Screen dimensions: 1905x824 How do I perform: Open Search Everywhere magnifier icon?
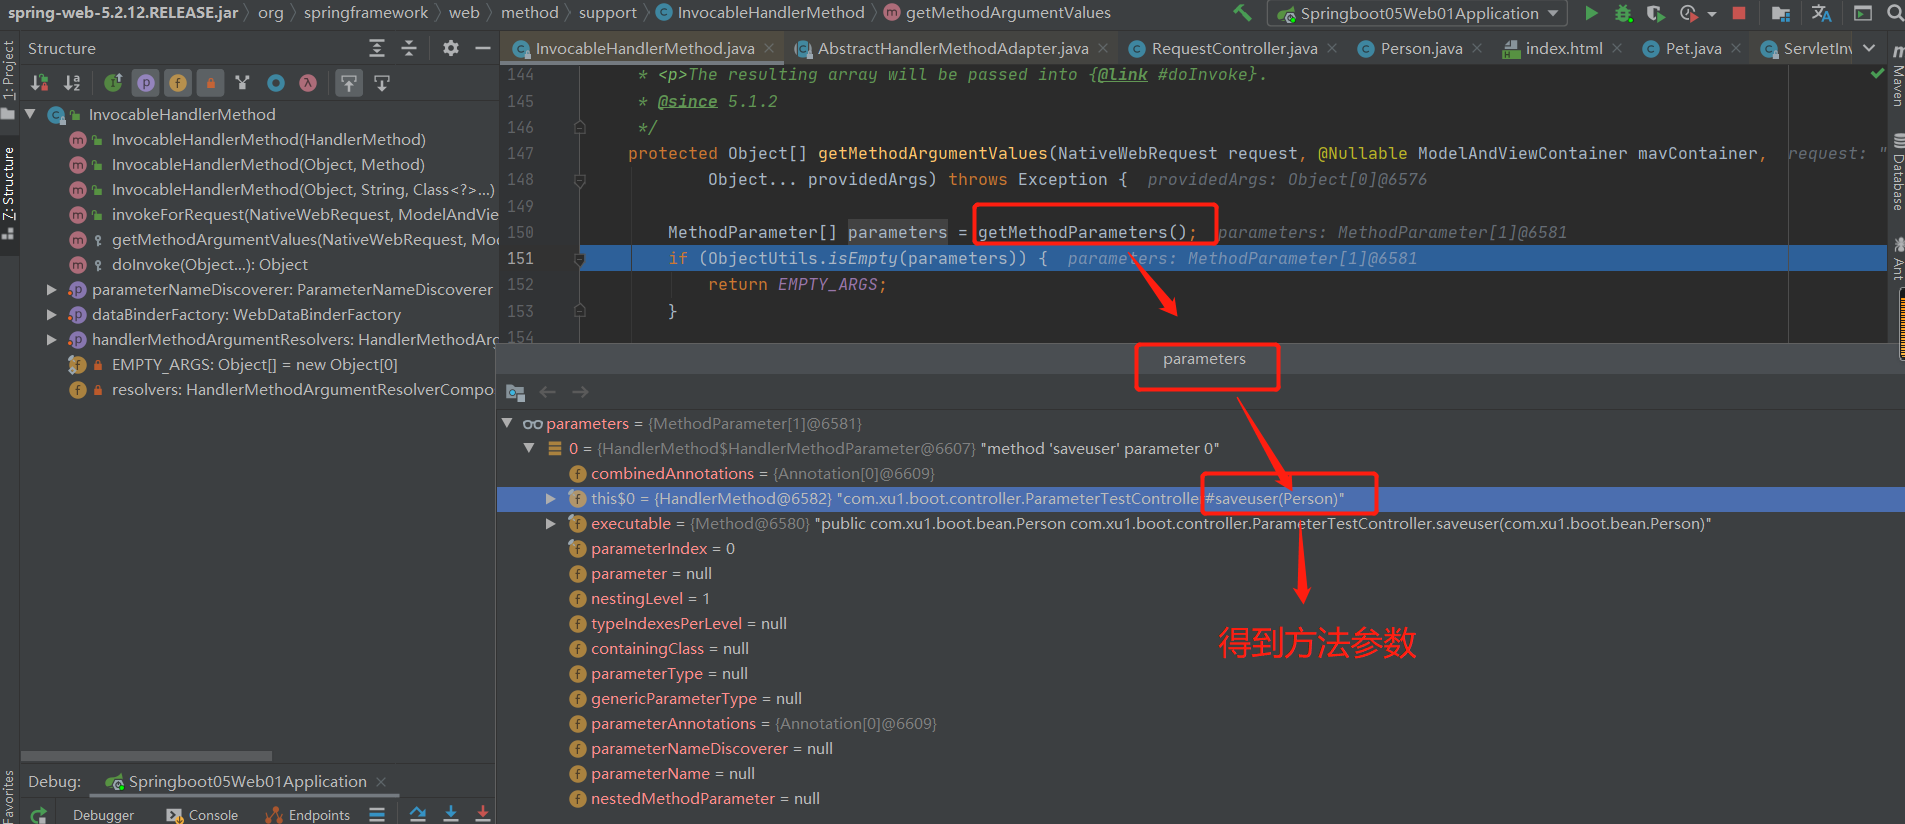tap(1894, 13)
